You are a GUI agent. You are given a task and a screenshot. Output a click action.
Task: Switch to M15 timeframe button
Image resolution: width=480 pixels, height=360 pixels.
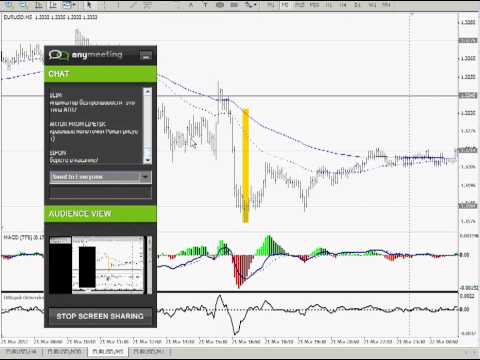(299, 5)
